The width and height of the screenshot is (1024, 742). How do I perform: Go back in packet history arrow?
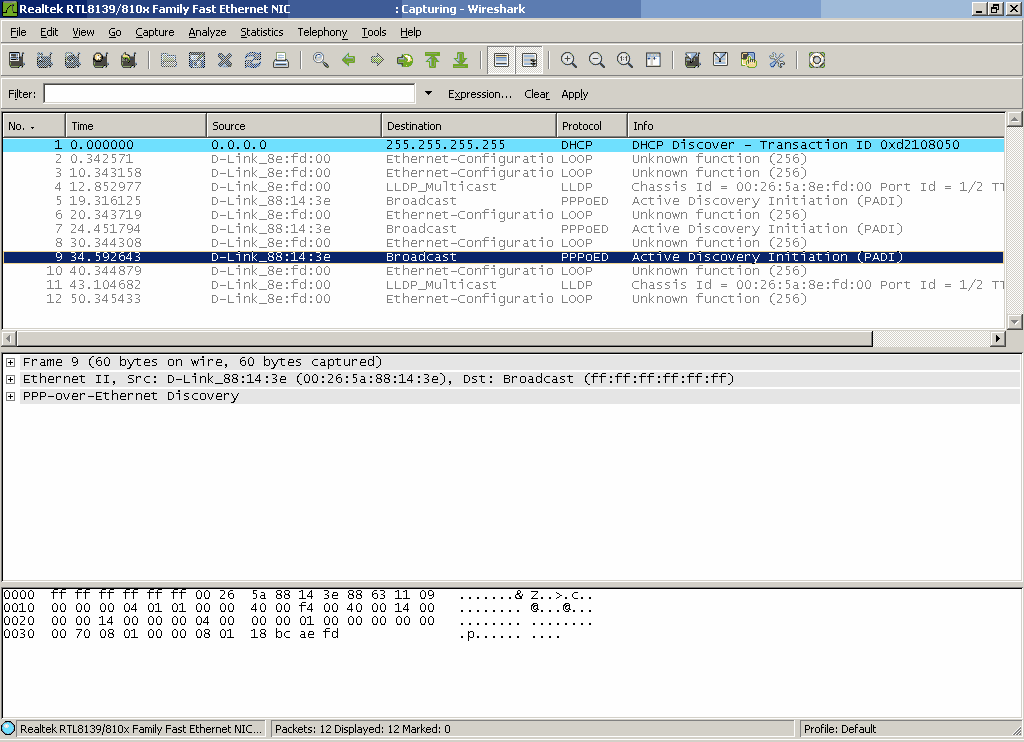349,60
